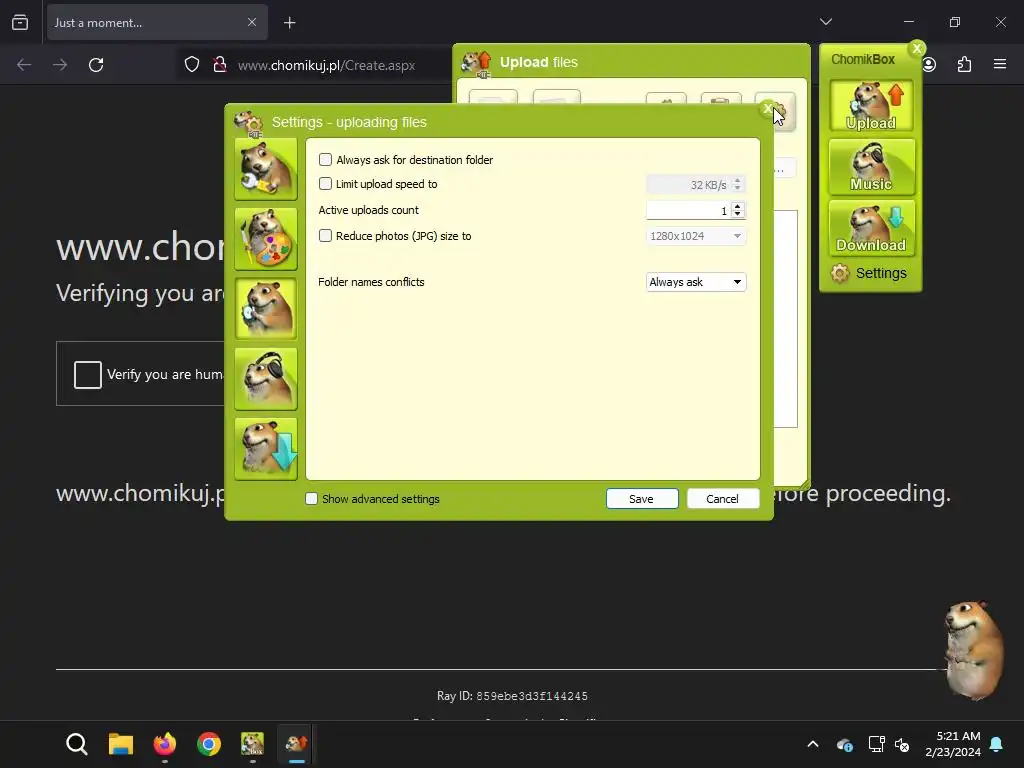Click the Settings dialog title hamster icon
Screen dimensions: 1024x768
coord(249,123)
